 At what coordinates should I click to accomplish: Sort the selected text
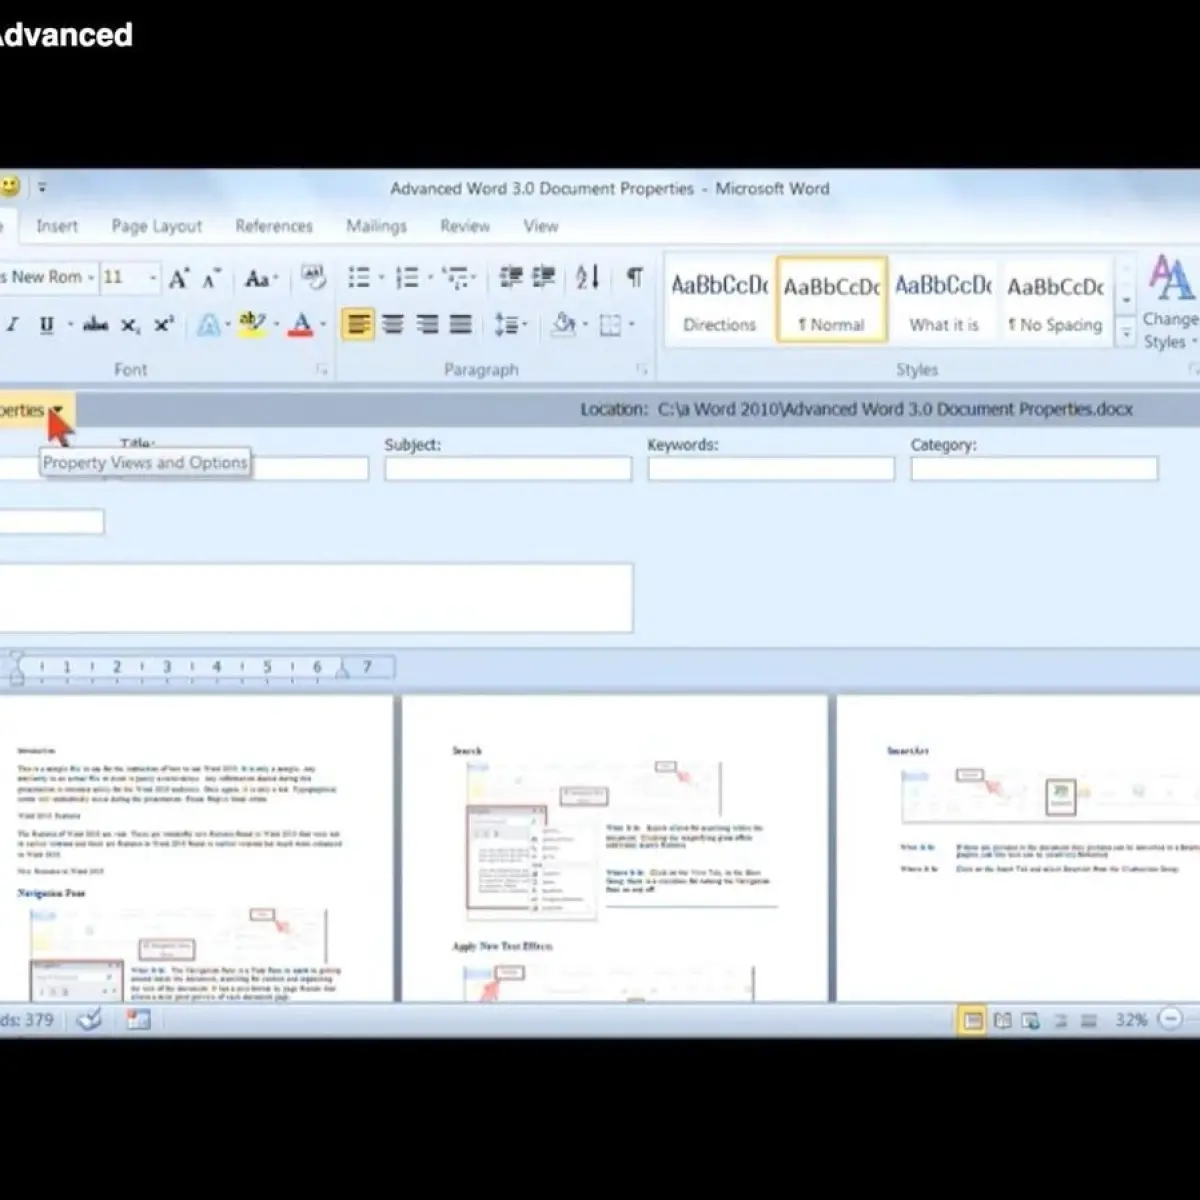[588, 277]
